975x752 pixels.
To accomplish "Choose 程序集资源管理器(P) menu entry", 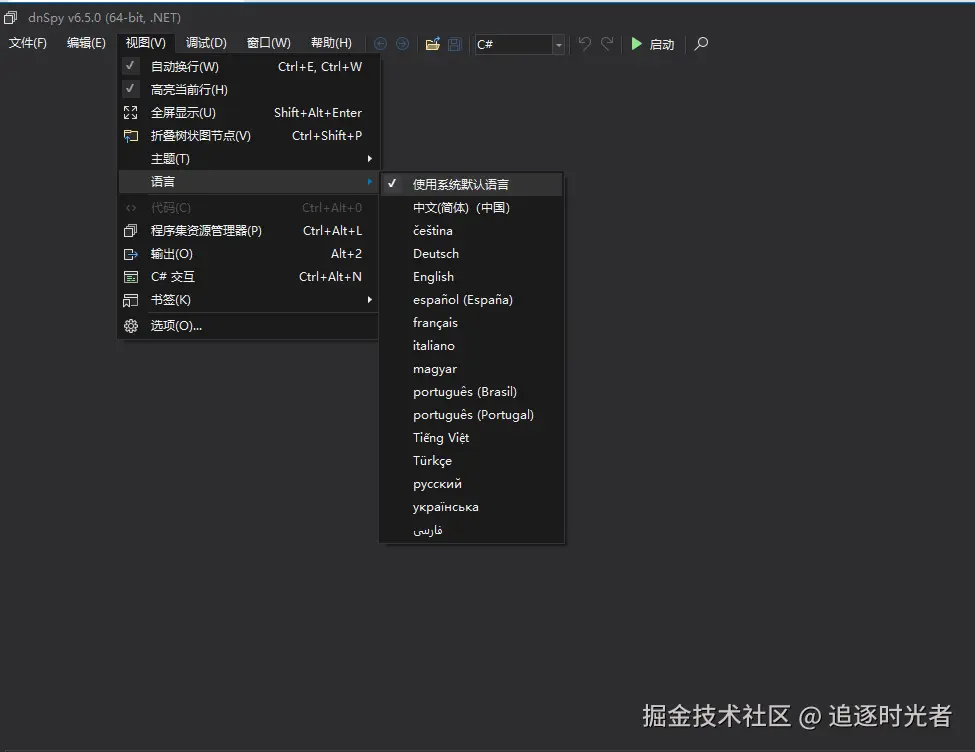I will [248, 231].
